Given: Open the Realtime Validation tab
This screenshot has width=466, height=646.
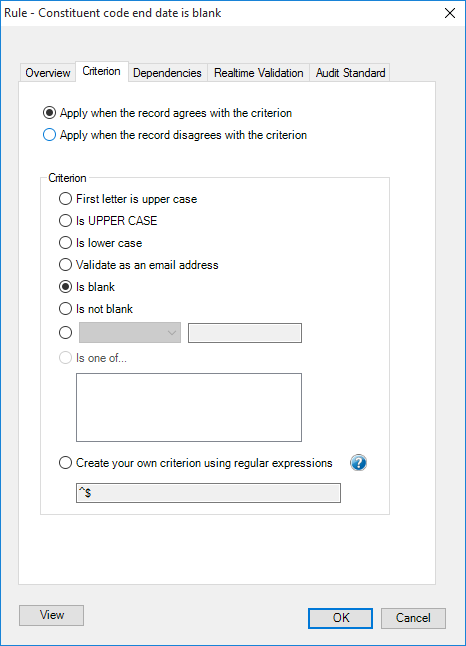Looking at the screenshot, I should click(x=259, y=73).
